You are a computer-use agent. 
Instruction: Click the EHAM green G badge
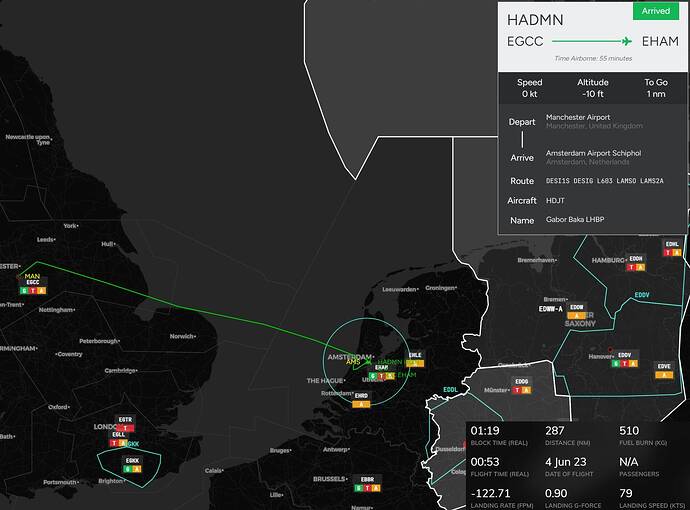click(x=373, y=376)
